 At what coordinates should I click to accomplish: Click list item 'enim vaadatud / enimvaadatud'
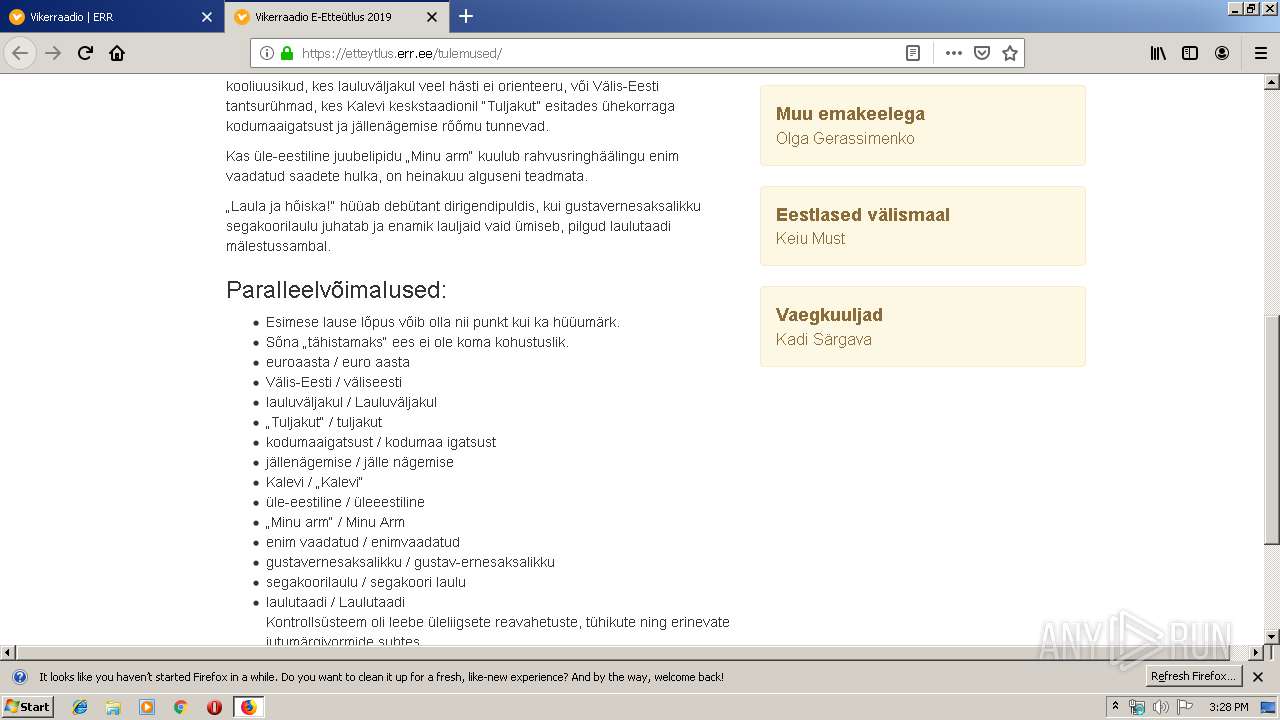(363, 542)
